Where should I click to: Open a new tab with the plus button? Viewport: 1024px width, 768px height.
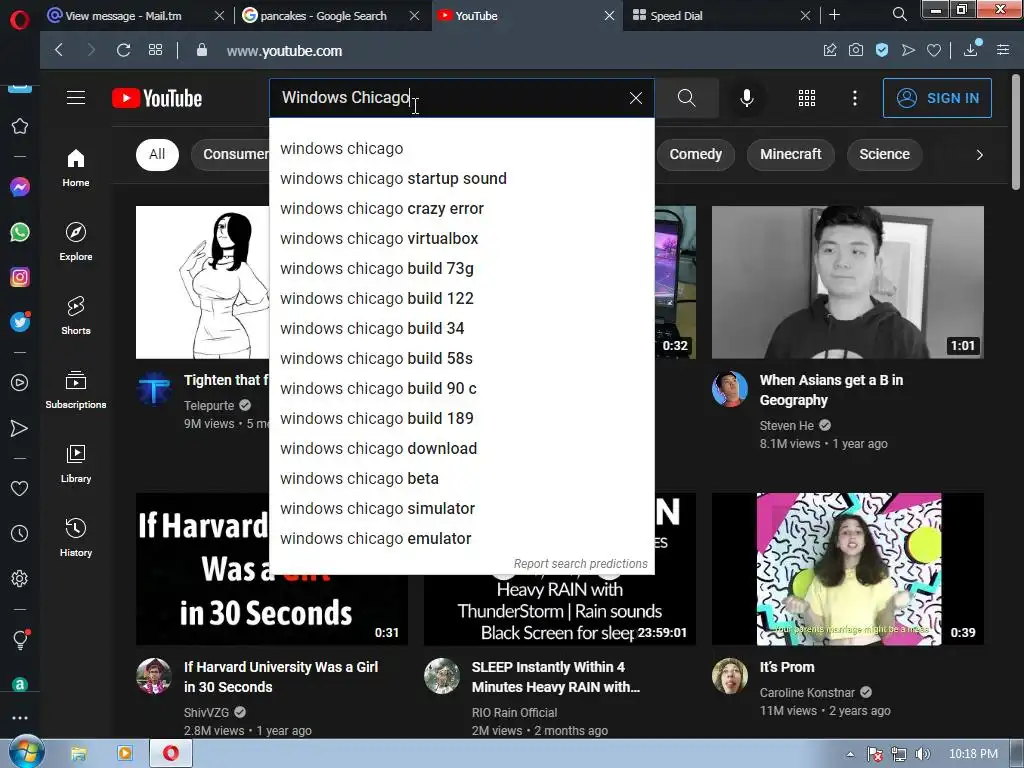click(835, 14)
